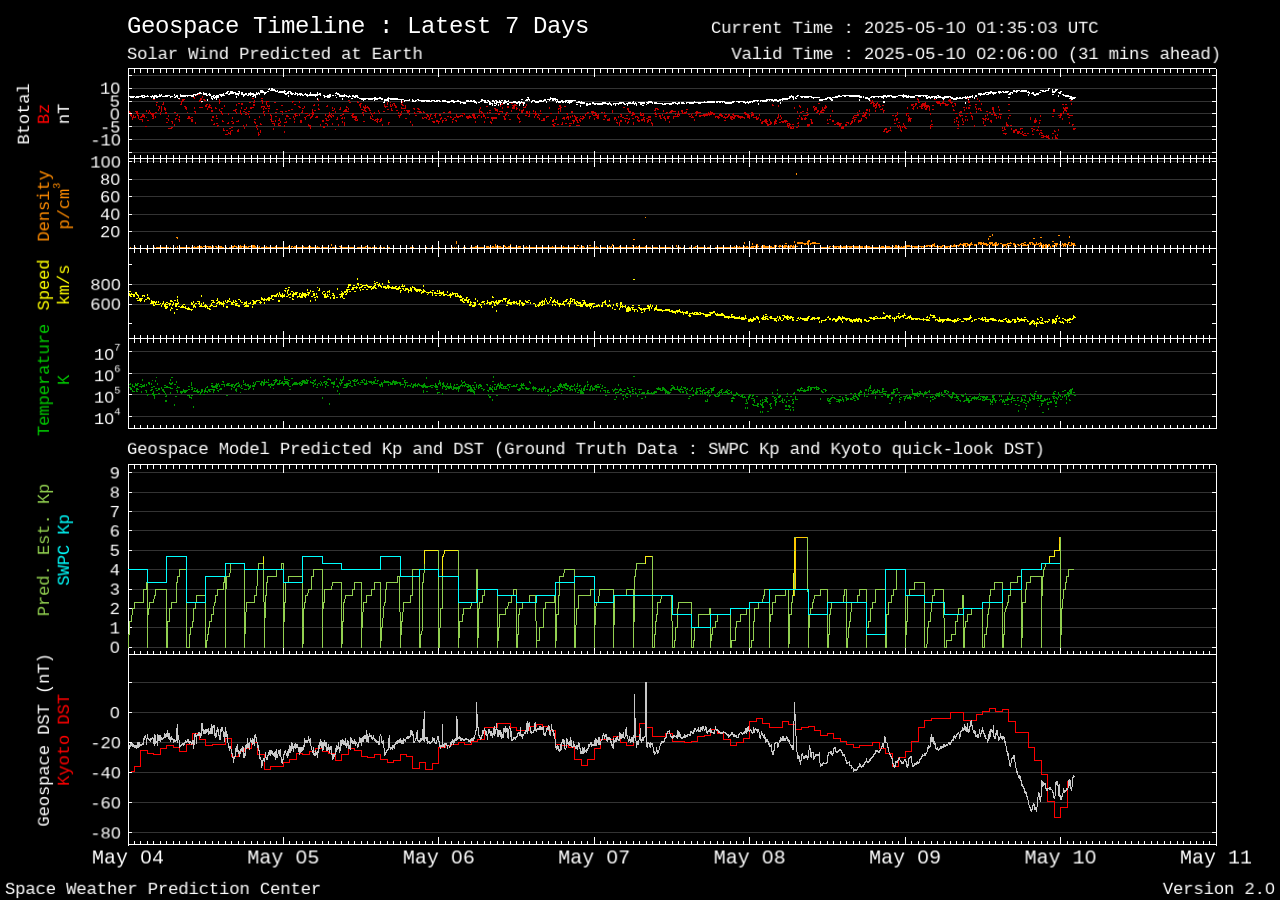1280x900 pixels.
Task: Select the -40 tick on DST axis
Action: (106, 773)
